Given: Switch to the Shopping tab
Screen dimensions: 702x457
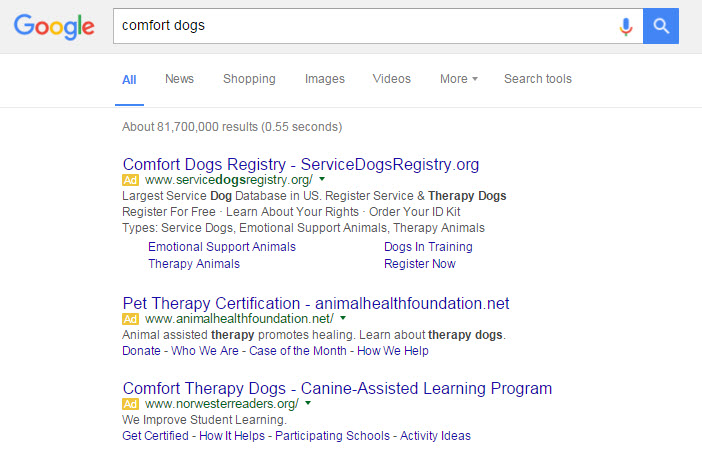Looking at the screenshot, I should click(249, 79).
